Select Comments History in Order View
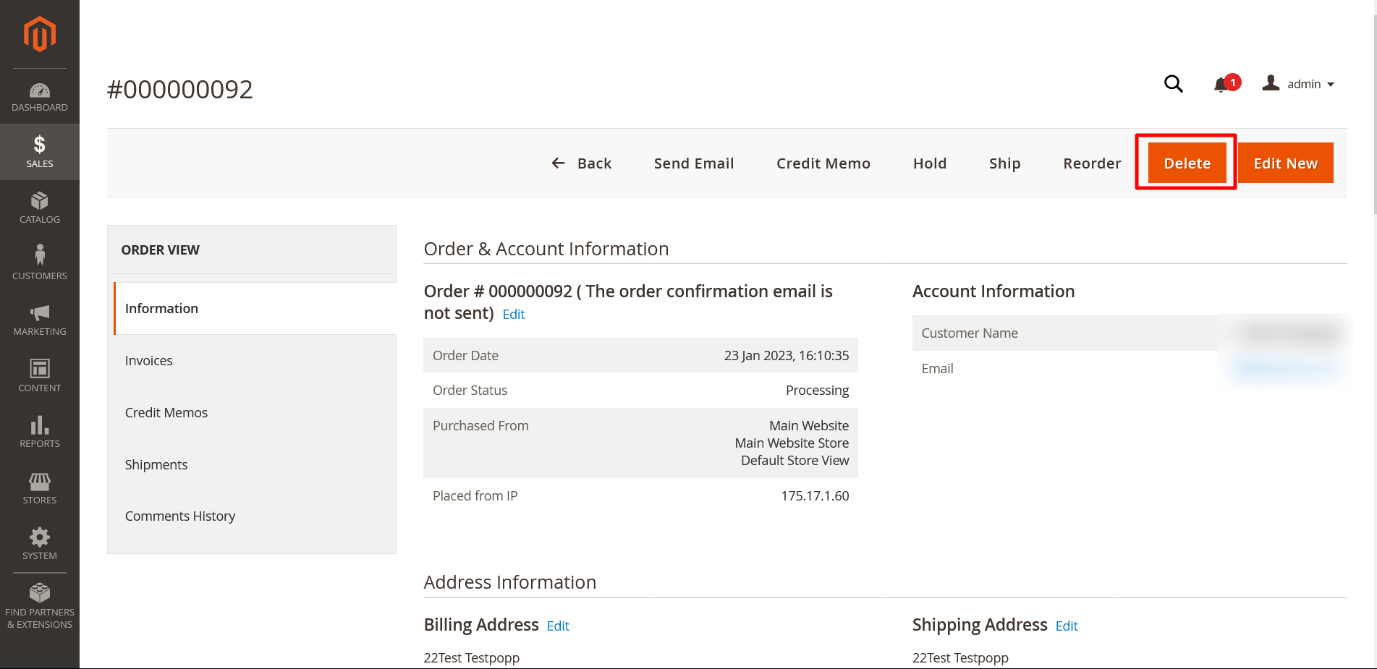The image size is (1377, 669). tap(180, 516)
